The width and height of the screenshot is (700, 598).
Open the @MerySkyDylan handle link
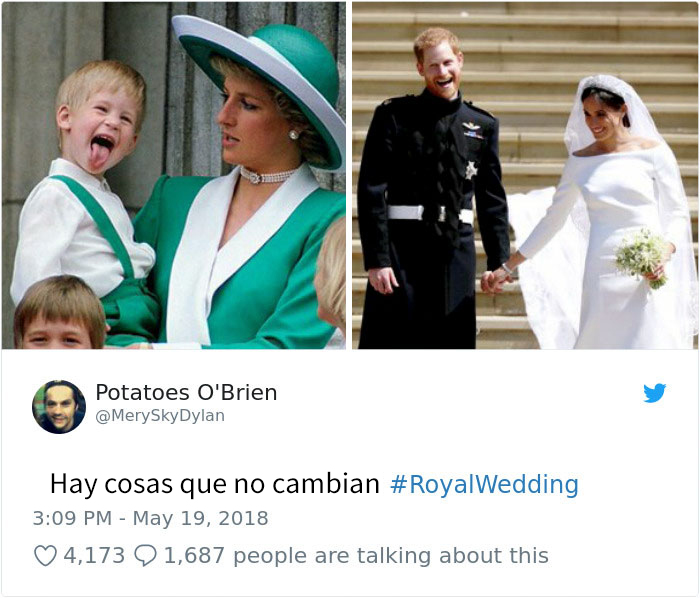[x=160, y=415]
